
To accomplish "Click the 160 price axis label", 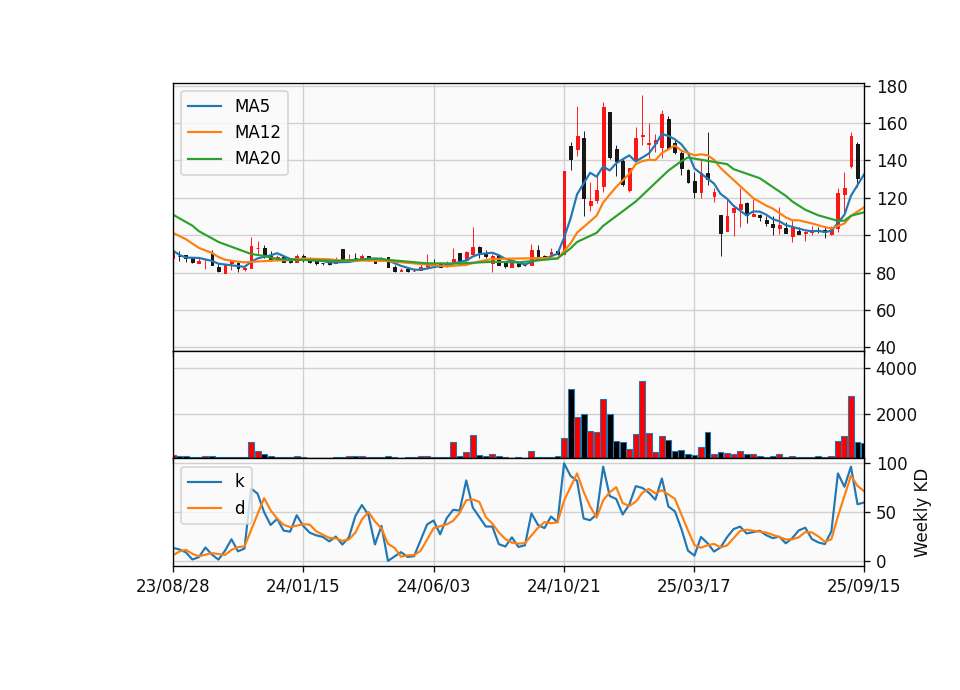I will pyautogui.click(x=892, y=124).
